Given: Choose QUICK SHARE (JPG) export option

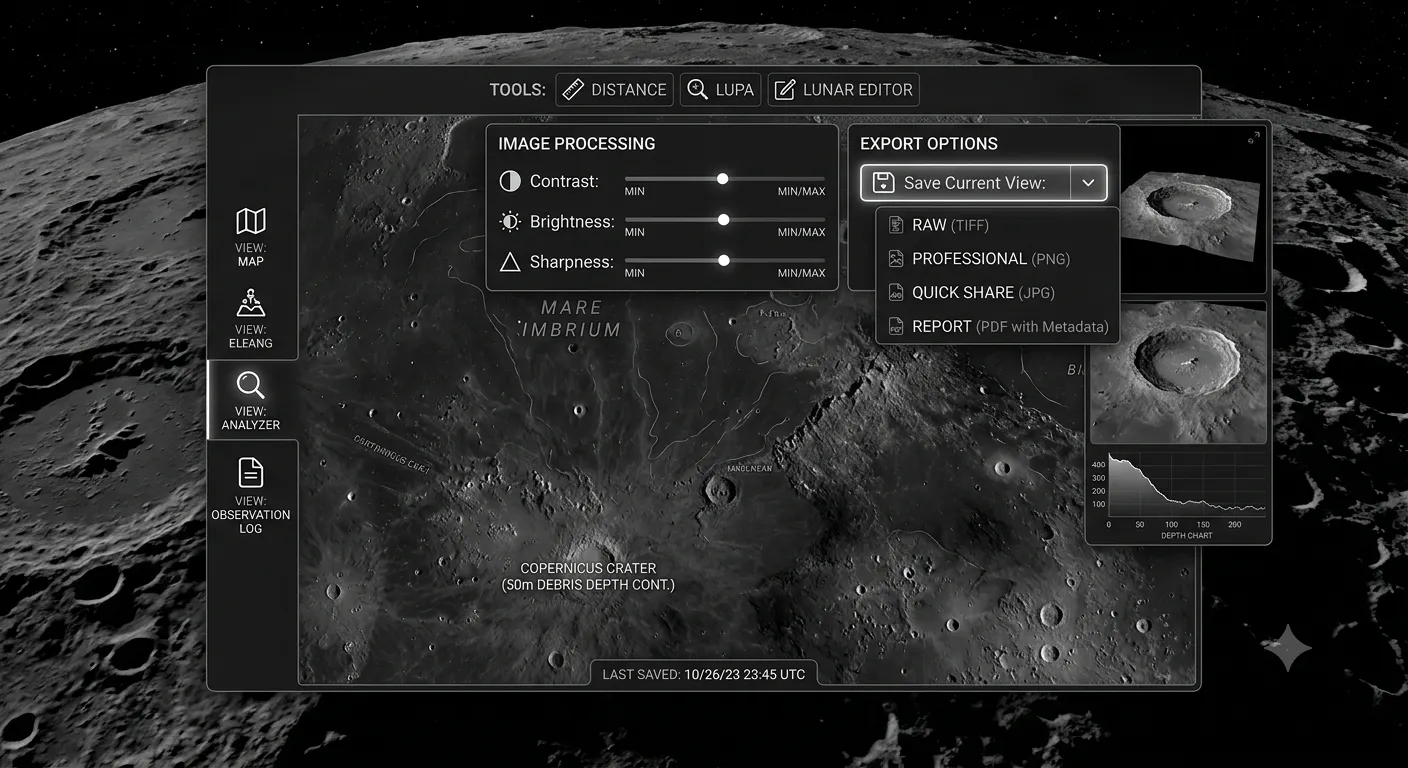Looking at the screenshot, I should [997, 293].
